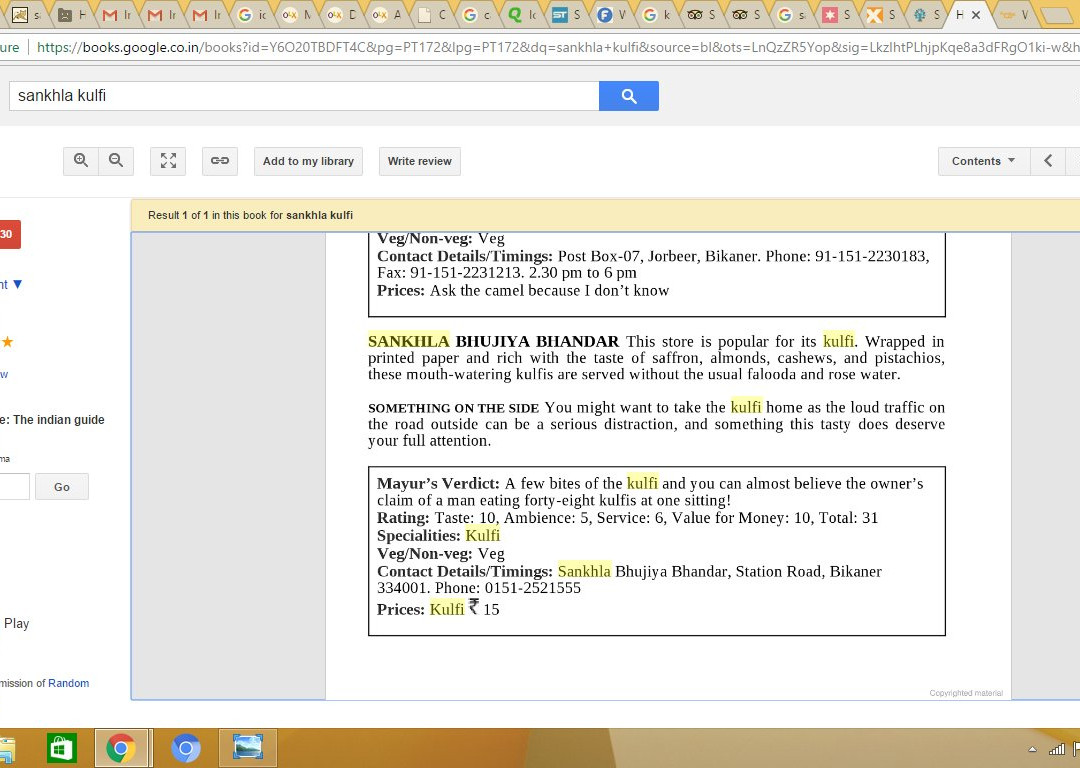Viewport: 1080px width, 768px height.
Task: Zoom out of the book page
Action: [116, 160]
